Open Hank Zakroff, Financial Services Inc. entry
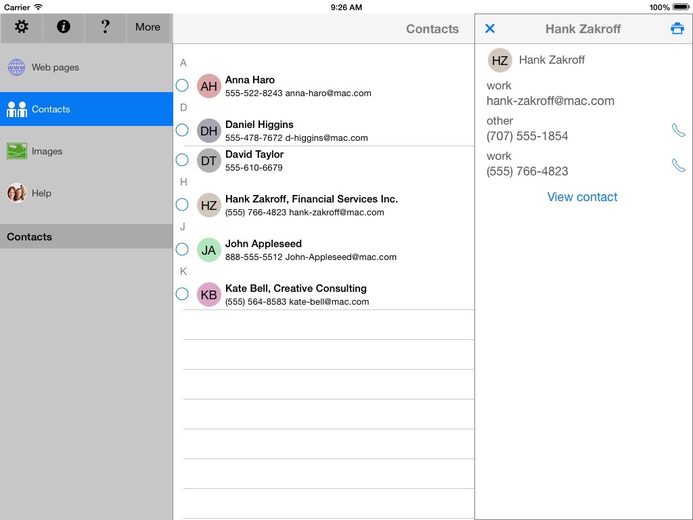Image resolution: width=693 pixels, height=520 pixels. click(312, 199)
